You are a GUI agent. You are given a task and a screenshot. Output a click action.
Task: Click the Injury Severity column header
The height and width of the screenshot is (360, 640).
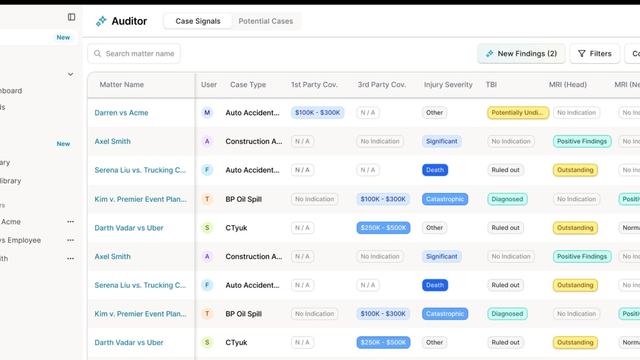coord(448,84)
